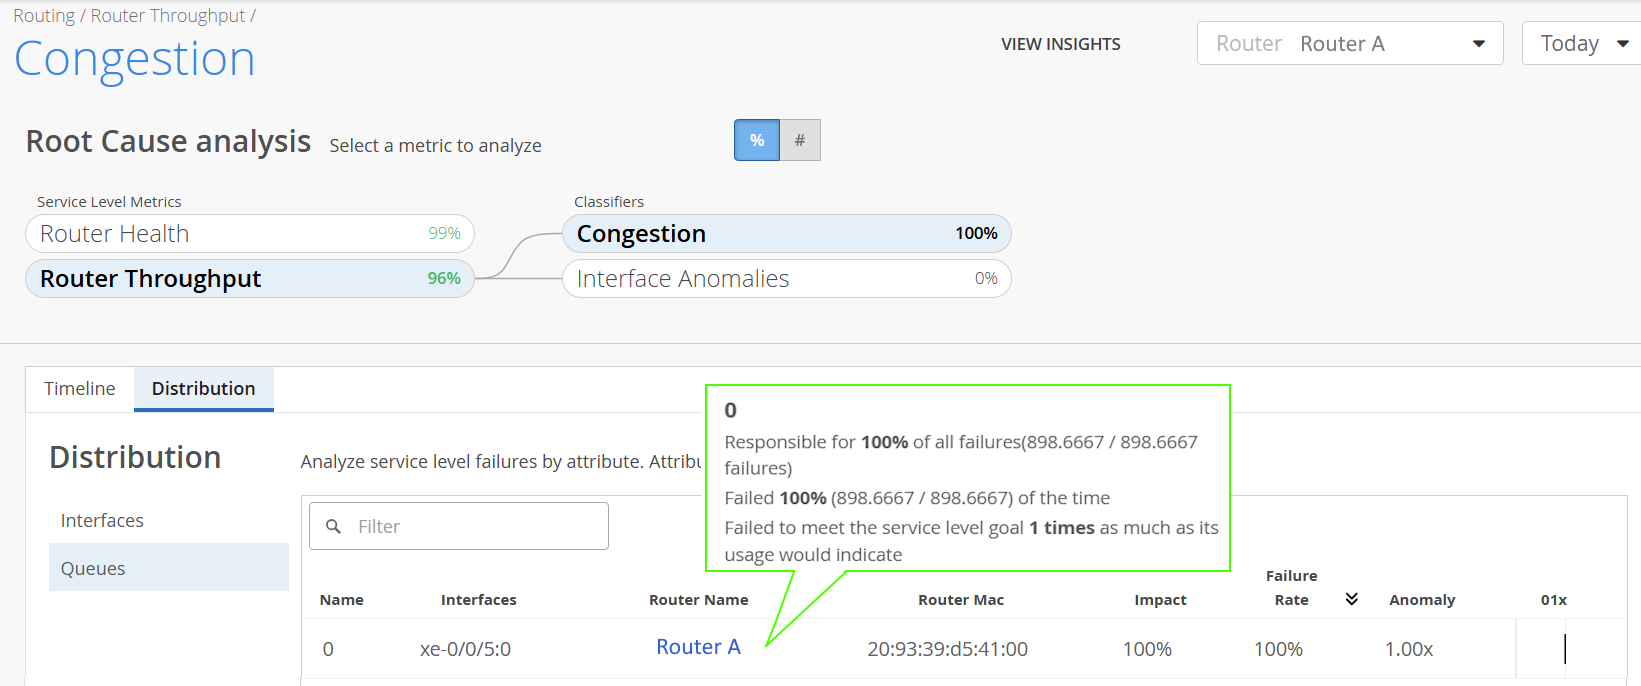This screenshot has width=1641, height=686.
Task: Type in the Filter search field
Action: coord(475,526)
